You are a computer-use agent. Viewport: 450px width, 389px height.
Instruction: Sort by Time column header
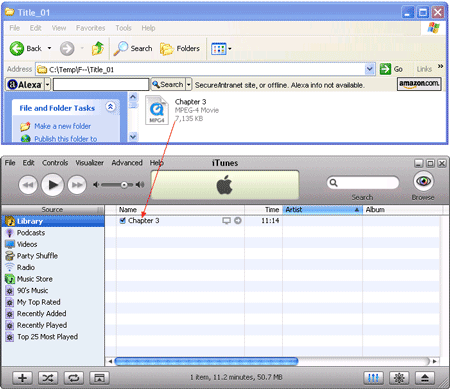coord(263,210)
